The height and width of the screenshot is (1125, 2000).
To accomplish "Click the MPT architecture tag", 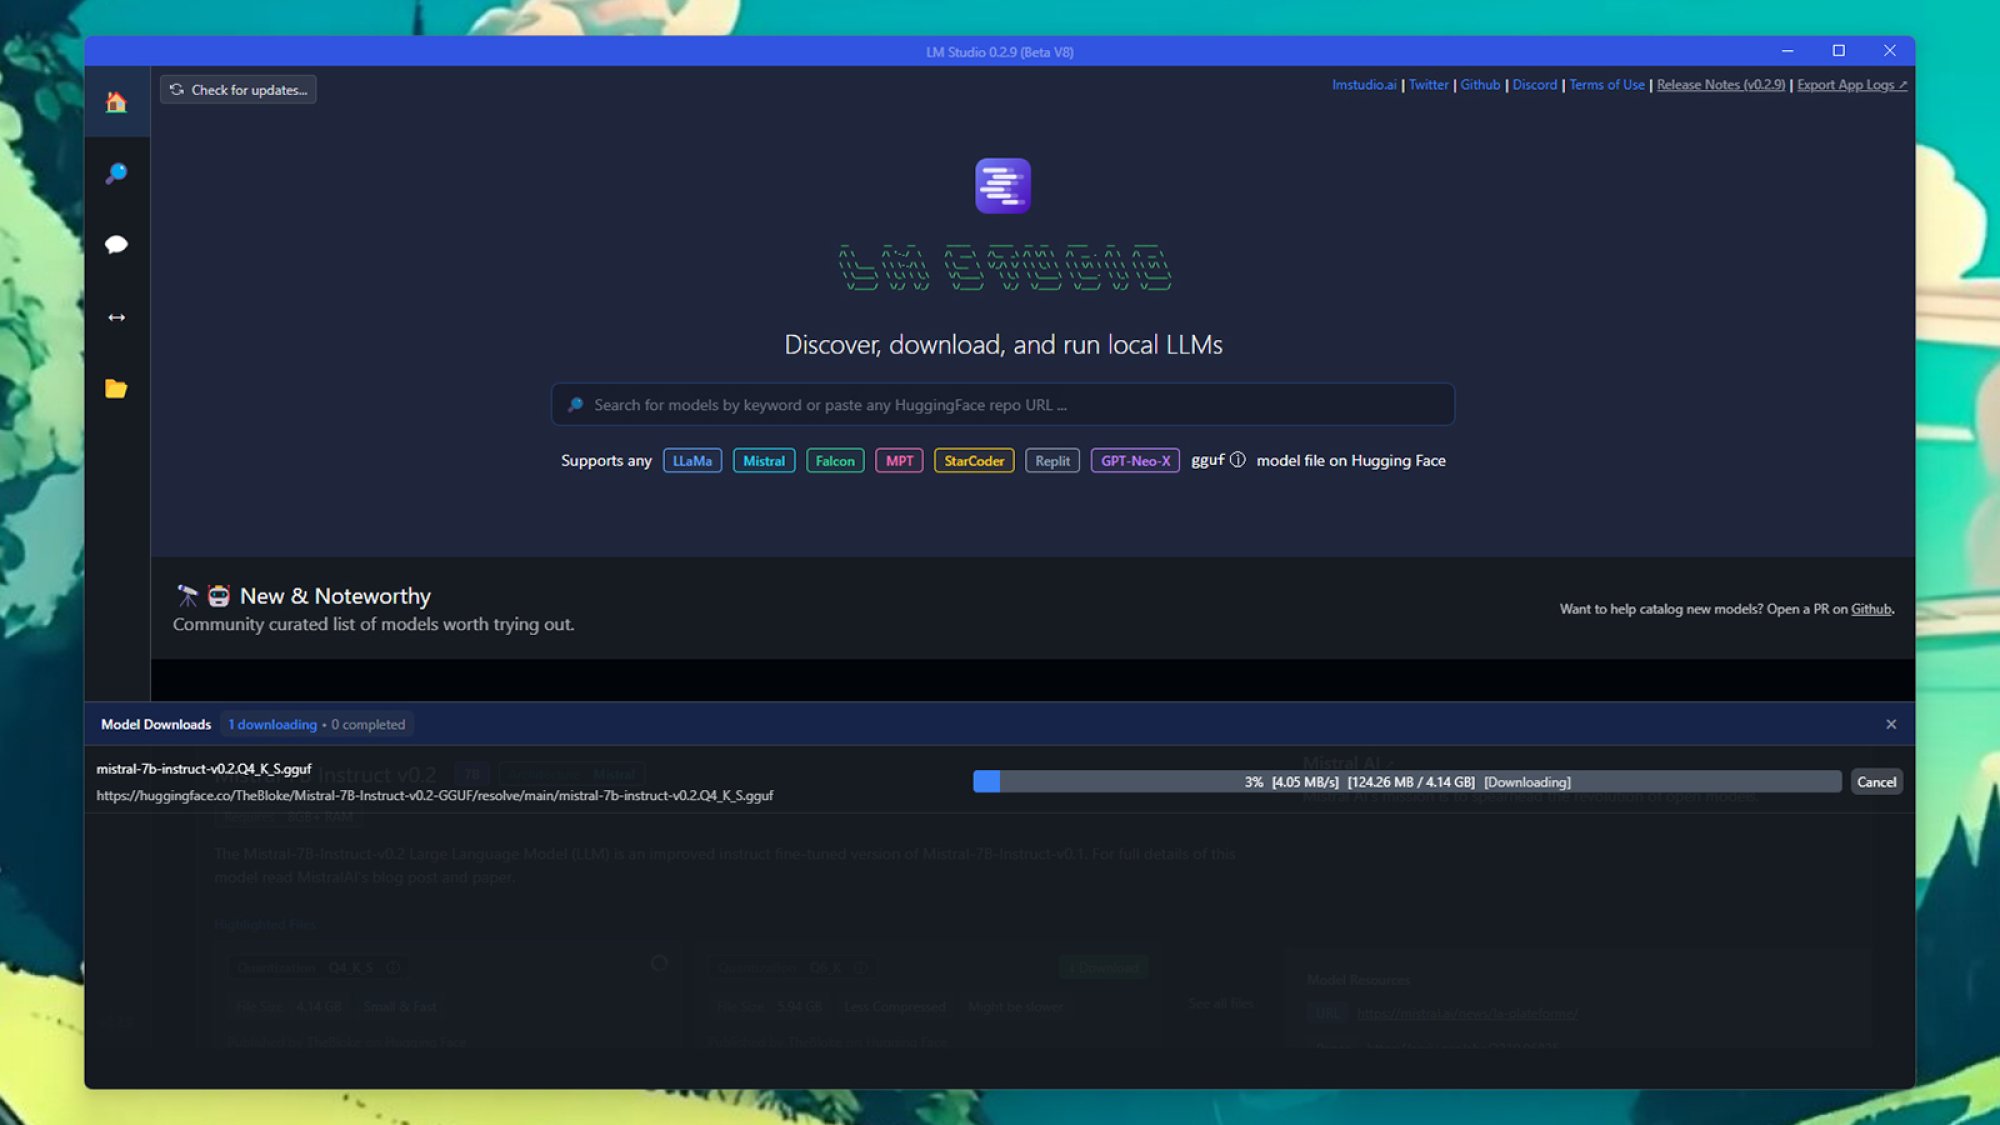I will 899,461.
